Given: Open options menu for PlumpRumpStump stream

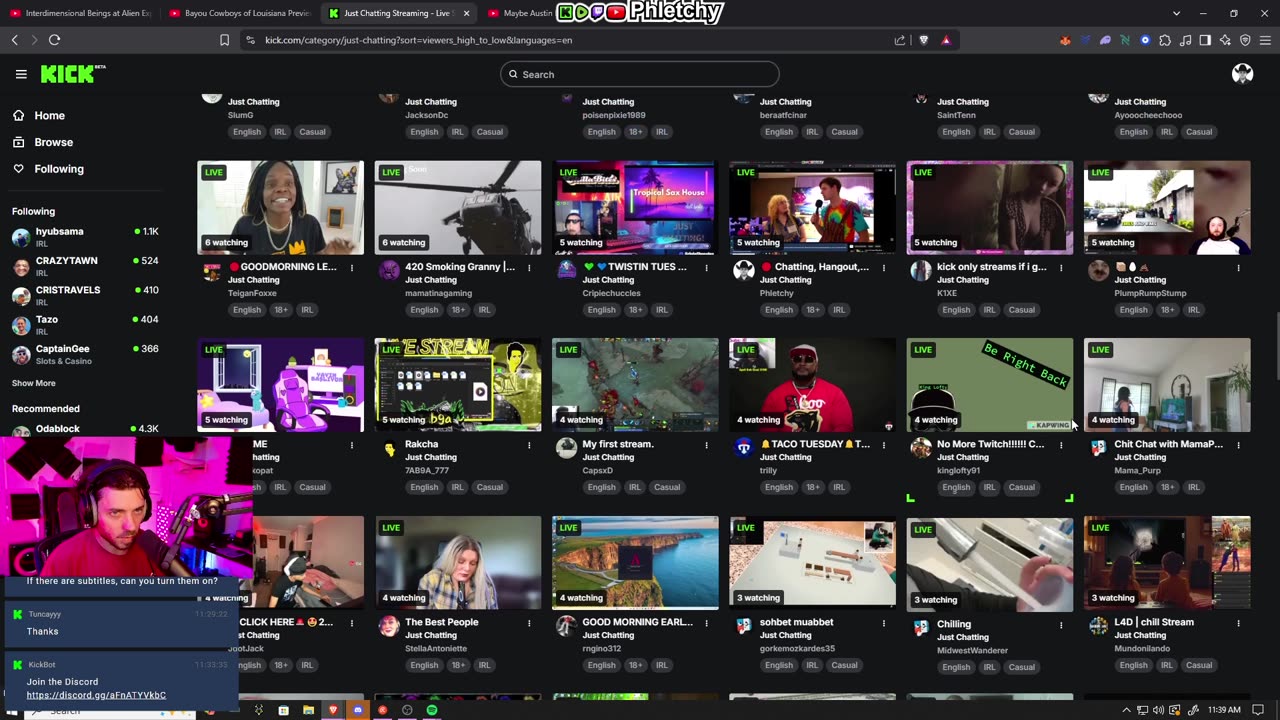Looking at the screenshot, I should pyautogui.click(x=1238, y=268).
